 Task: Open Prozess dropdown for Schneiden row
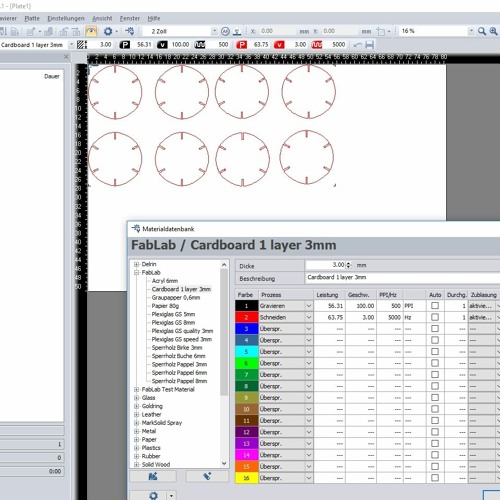(x=309, y=317)
